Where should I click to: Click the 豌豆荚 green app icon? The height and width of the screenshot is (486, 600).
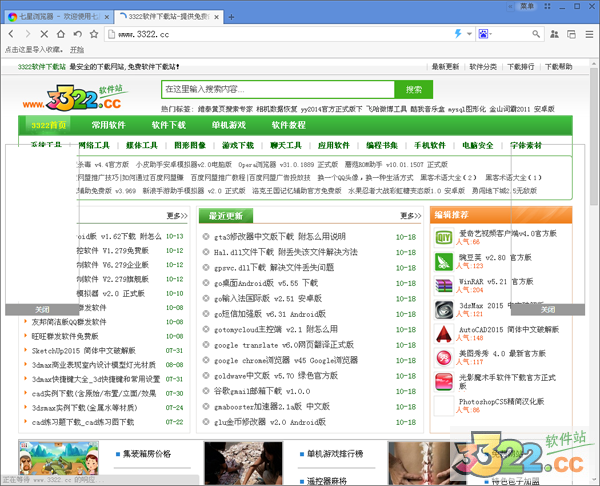click(443, 262)
